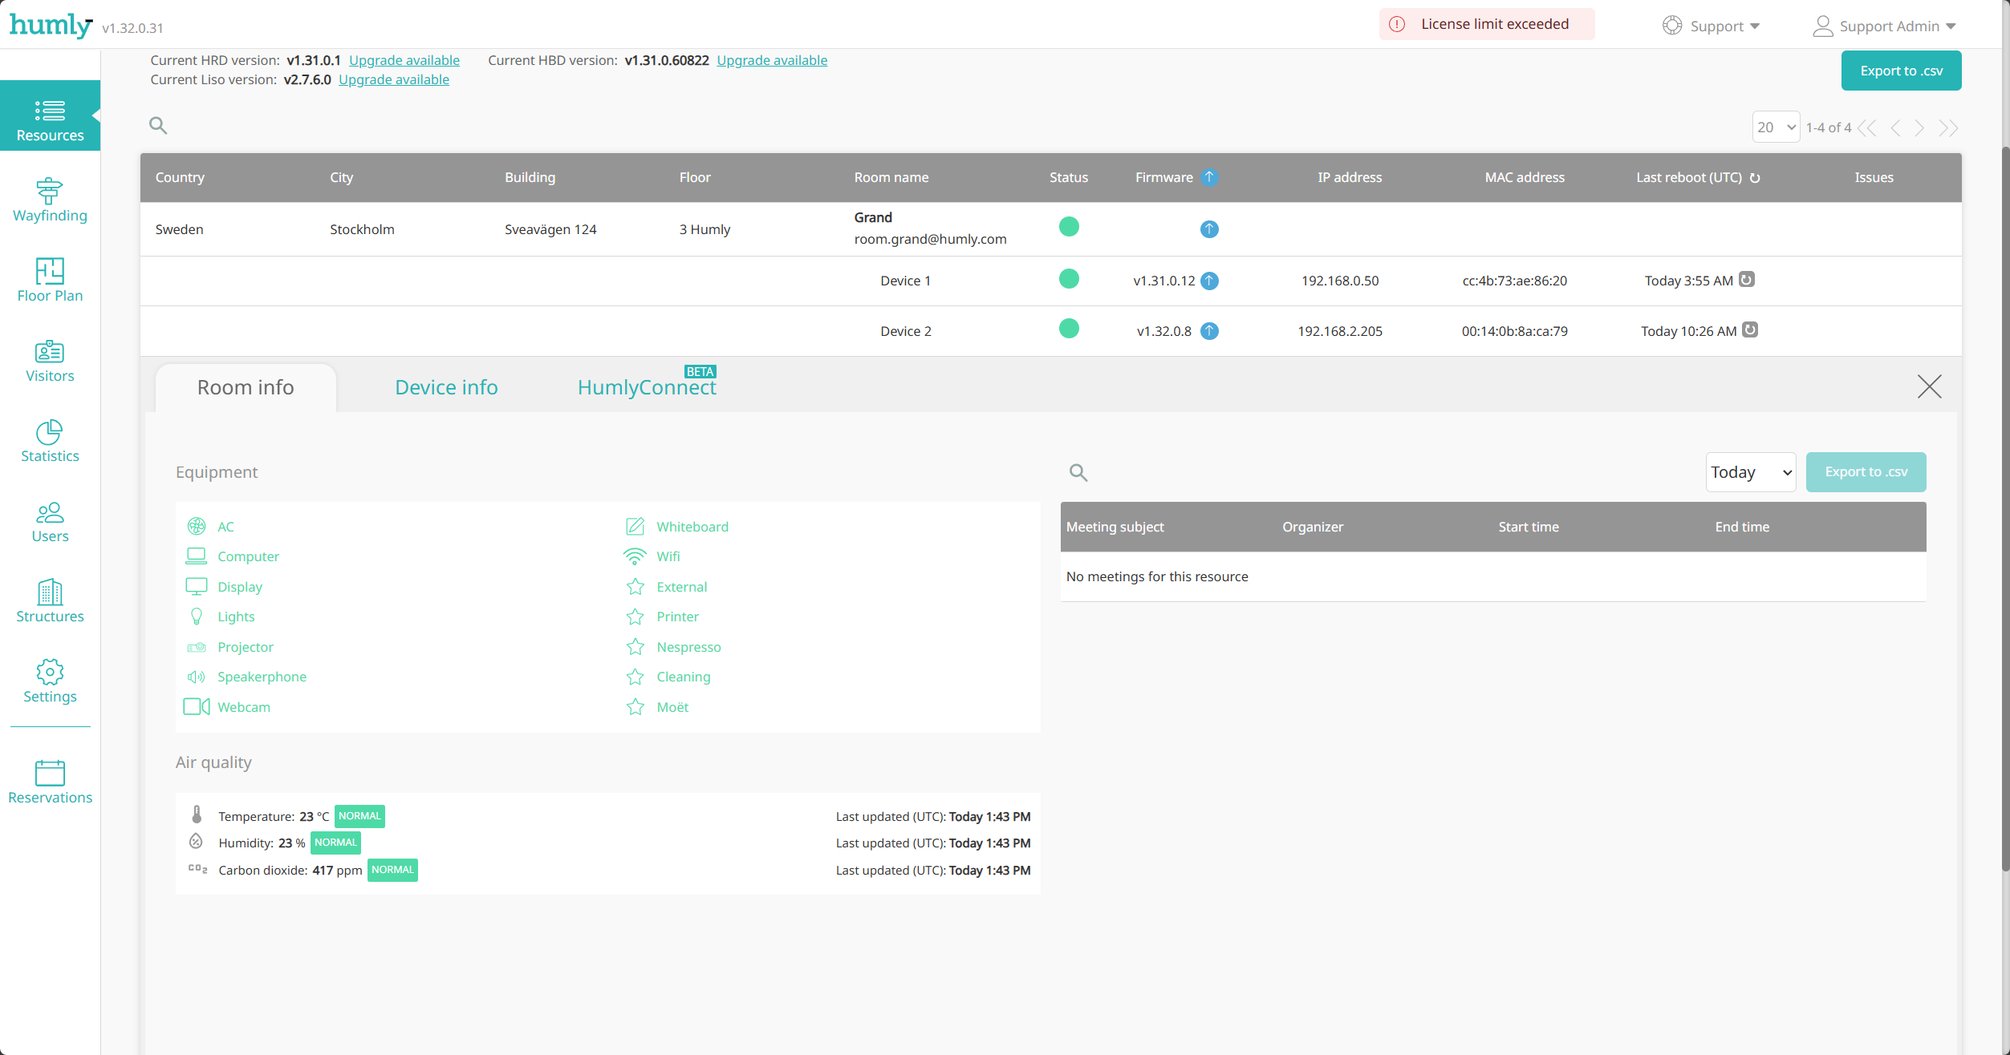The image size is (2010, 1055).
Task: Open the Floor Plan sidebar section
Action: pyautogui.click(x=50, y=280)
